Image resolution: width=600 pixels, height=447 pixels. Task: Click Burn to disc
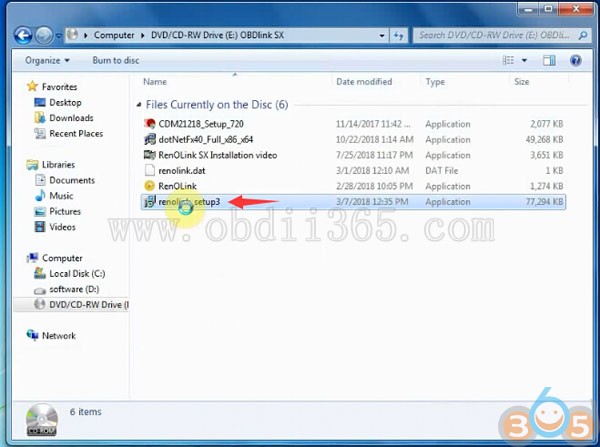pyautogui.click(x=116, y=60)
